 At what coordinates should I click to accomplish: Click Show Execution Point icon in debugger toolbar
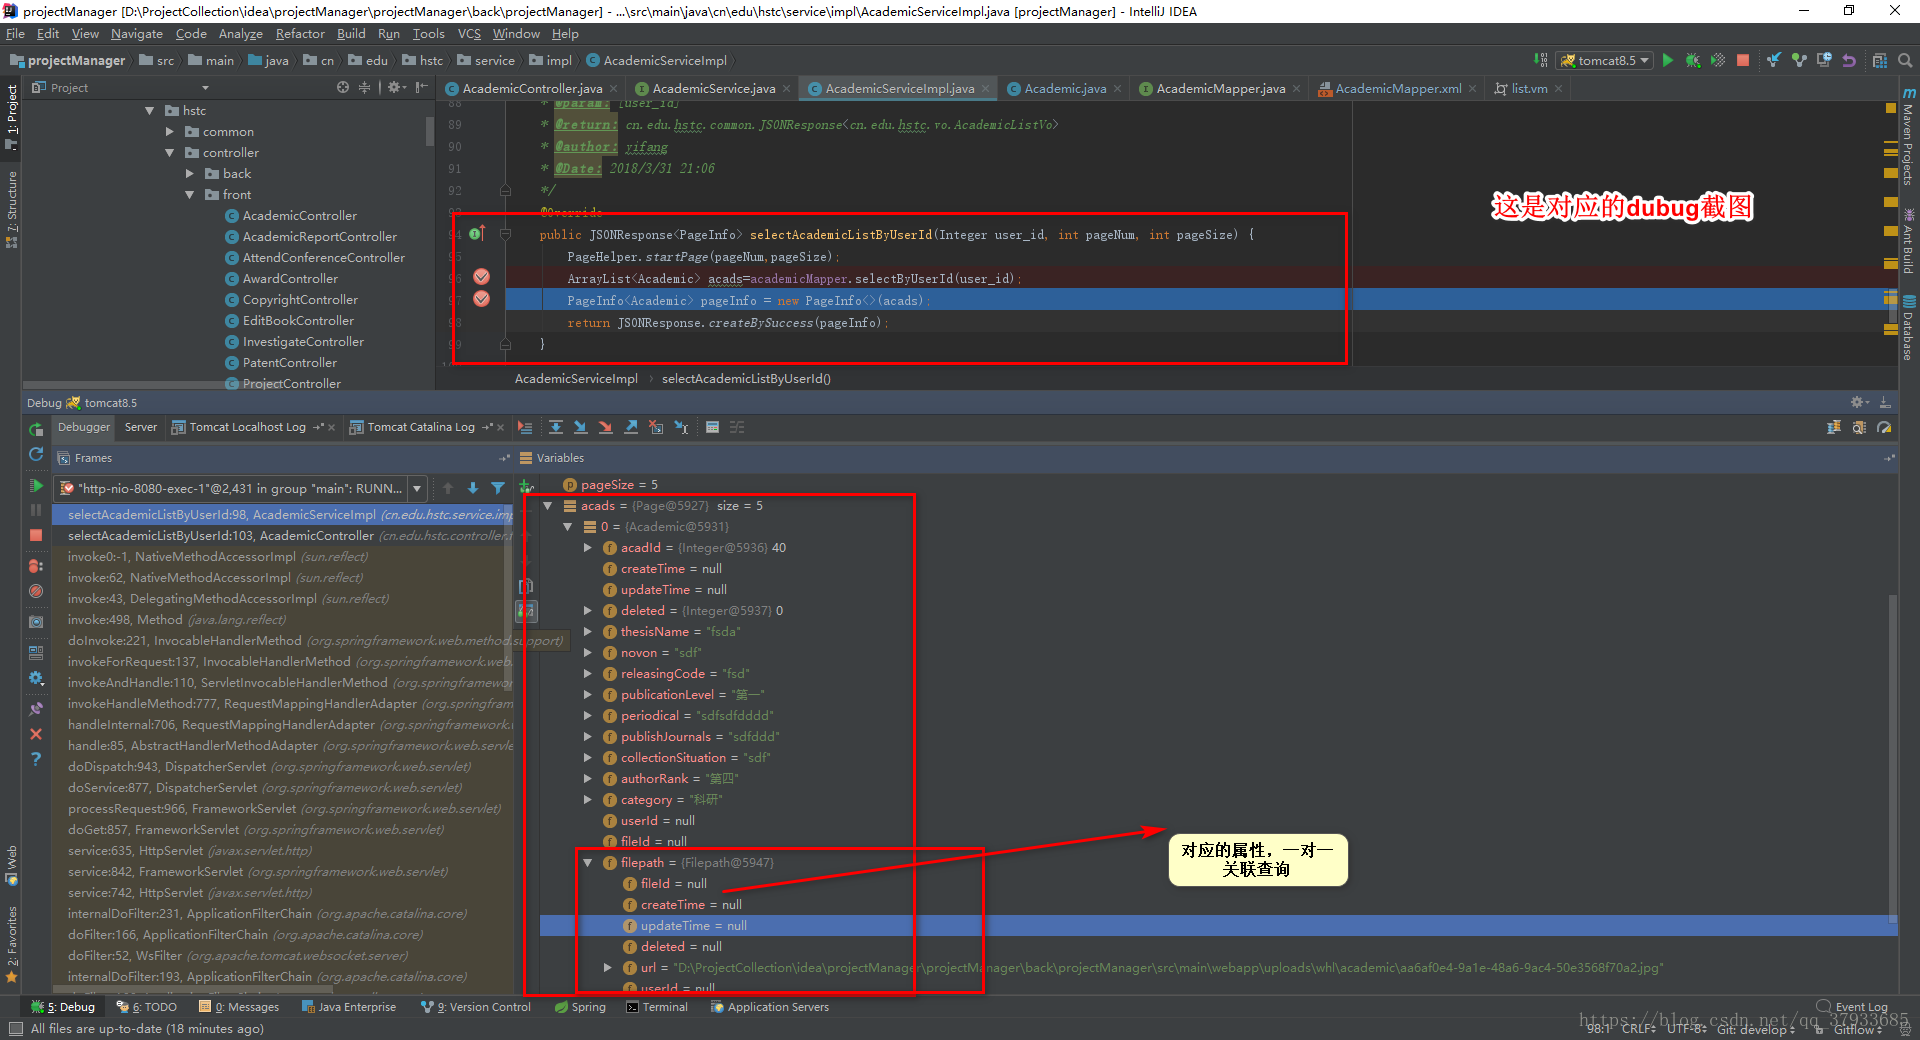(525, 427)
